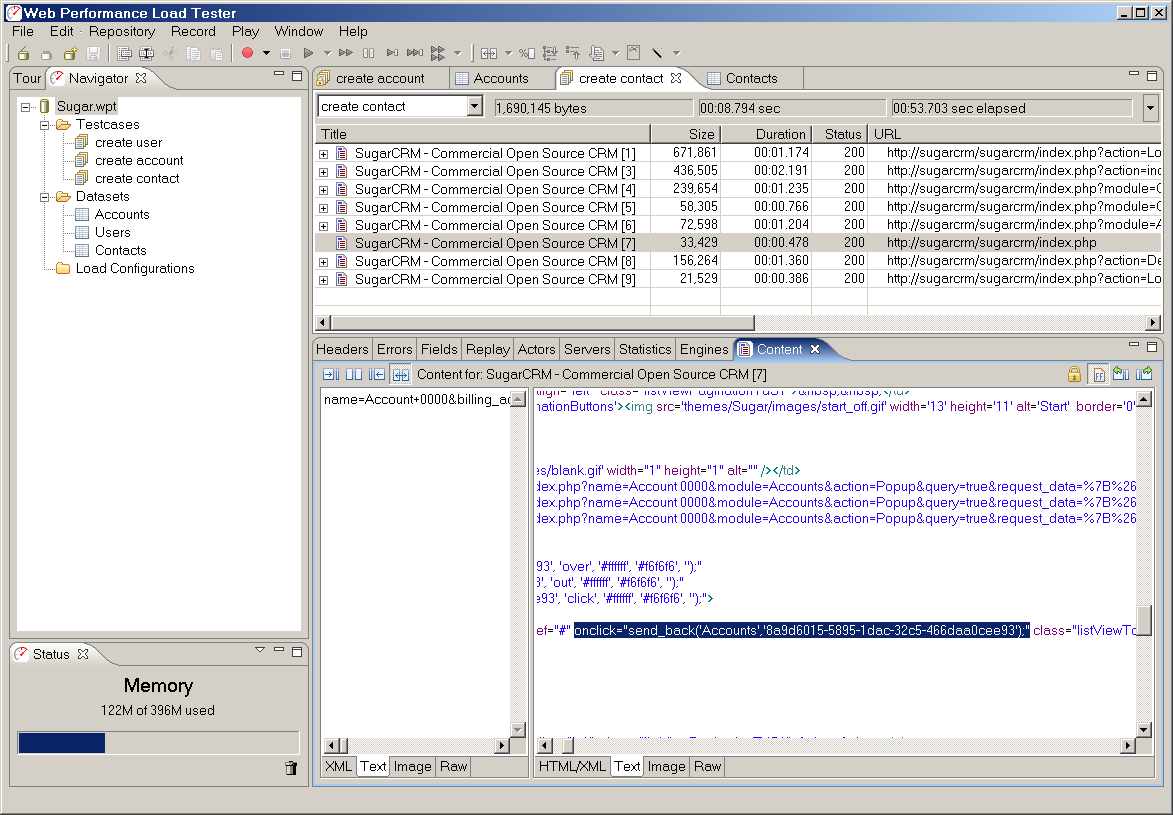Select the Users dataset in Navigator

pos(112,233)
